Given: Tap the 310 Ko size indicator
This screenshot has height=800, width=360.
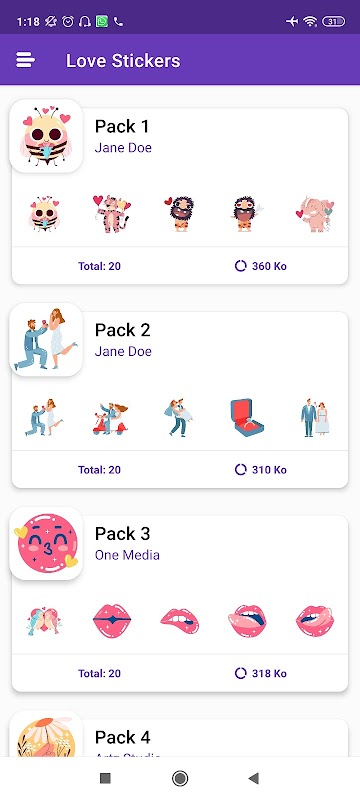Looking at the screenshot, I should [261, 469].
